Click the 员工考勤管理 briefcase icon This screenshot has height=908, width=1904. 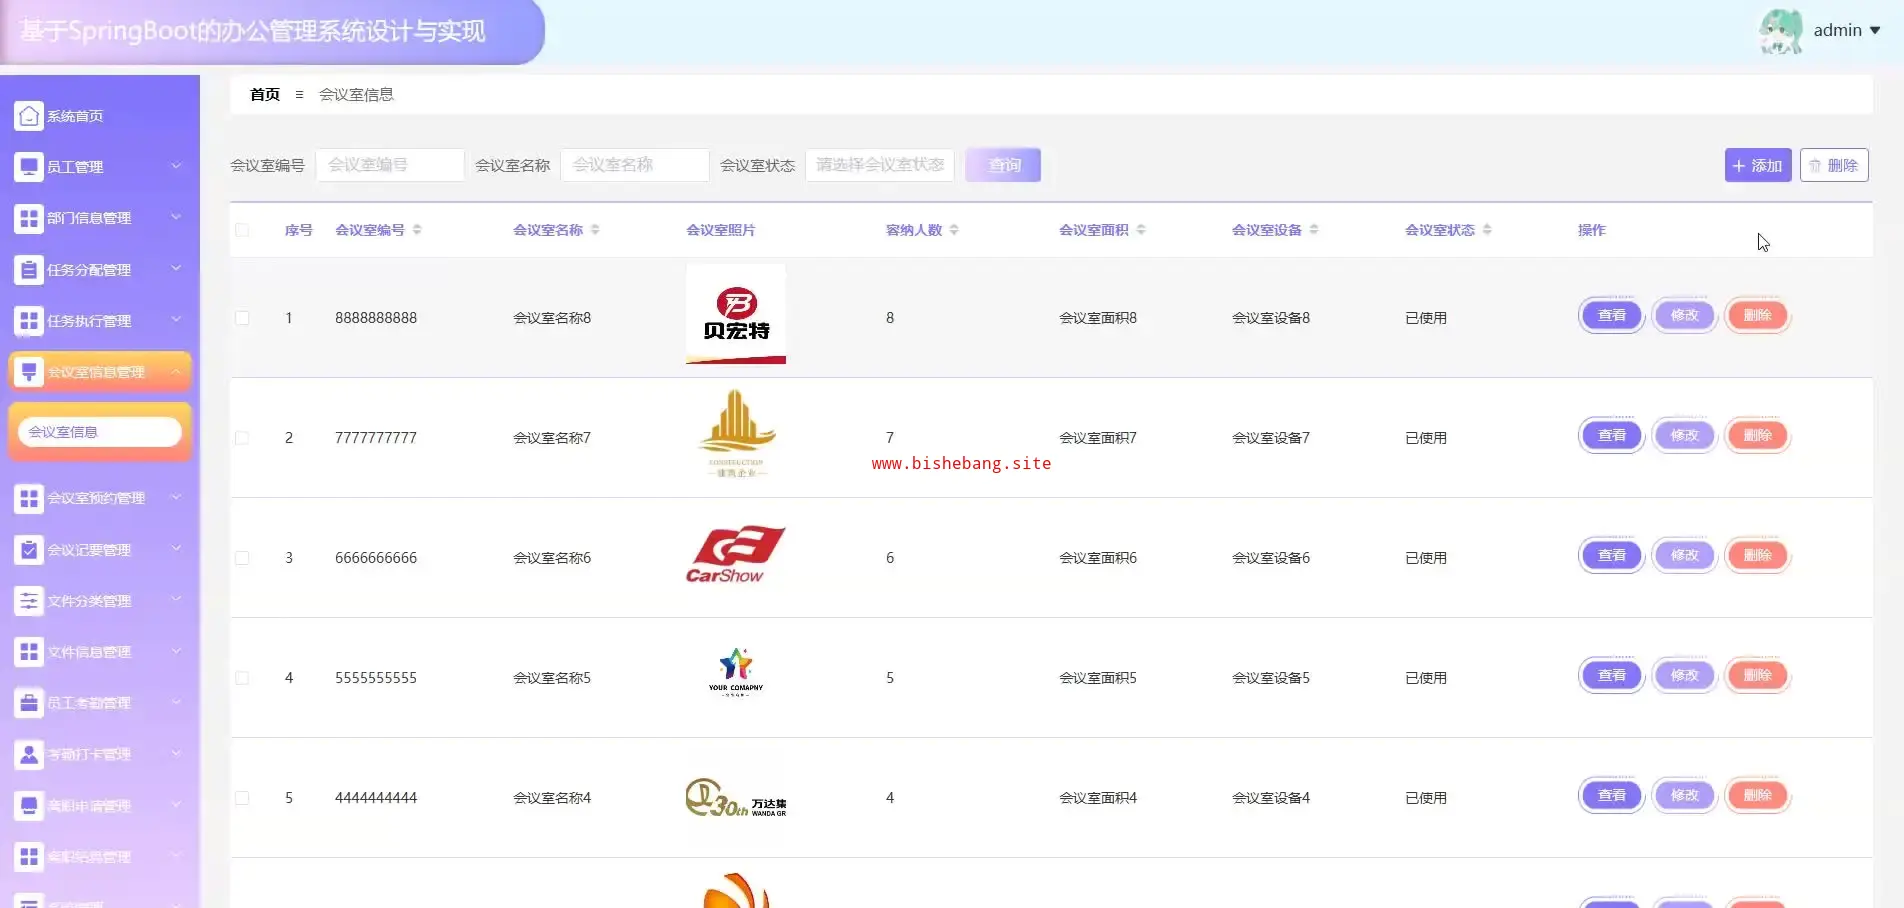tap(29, 703)
